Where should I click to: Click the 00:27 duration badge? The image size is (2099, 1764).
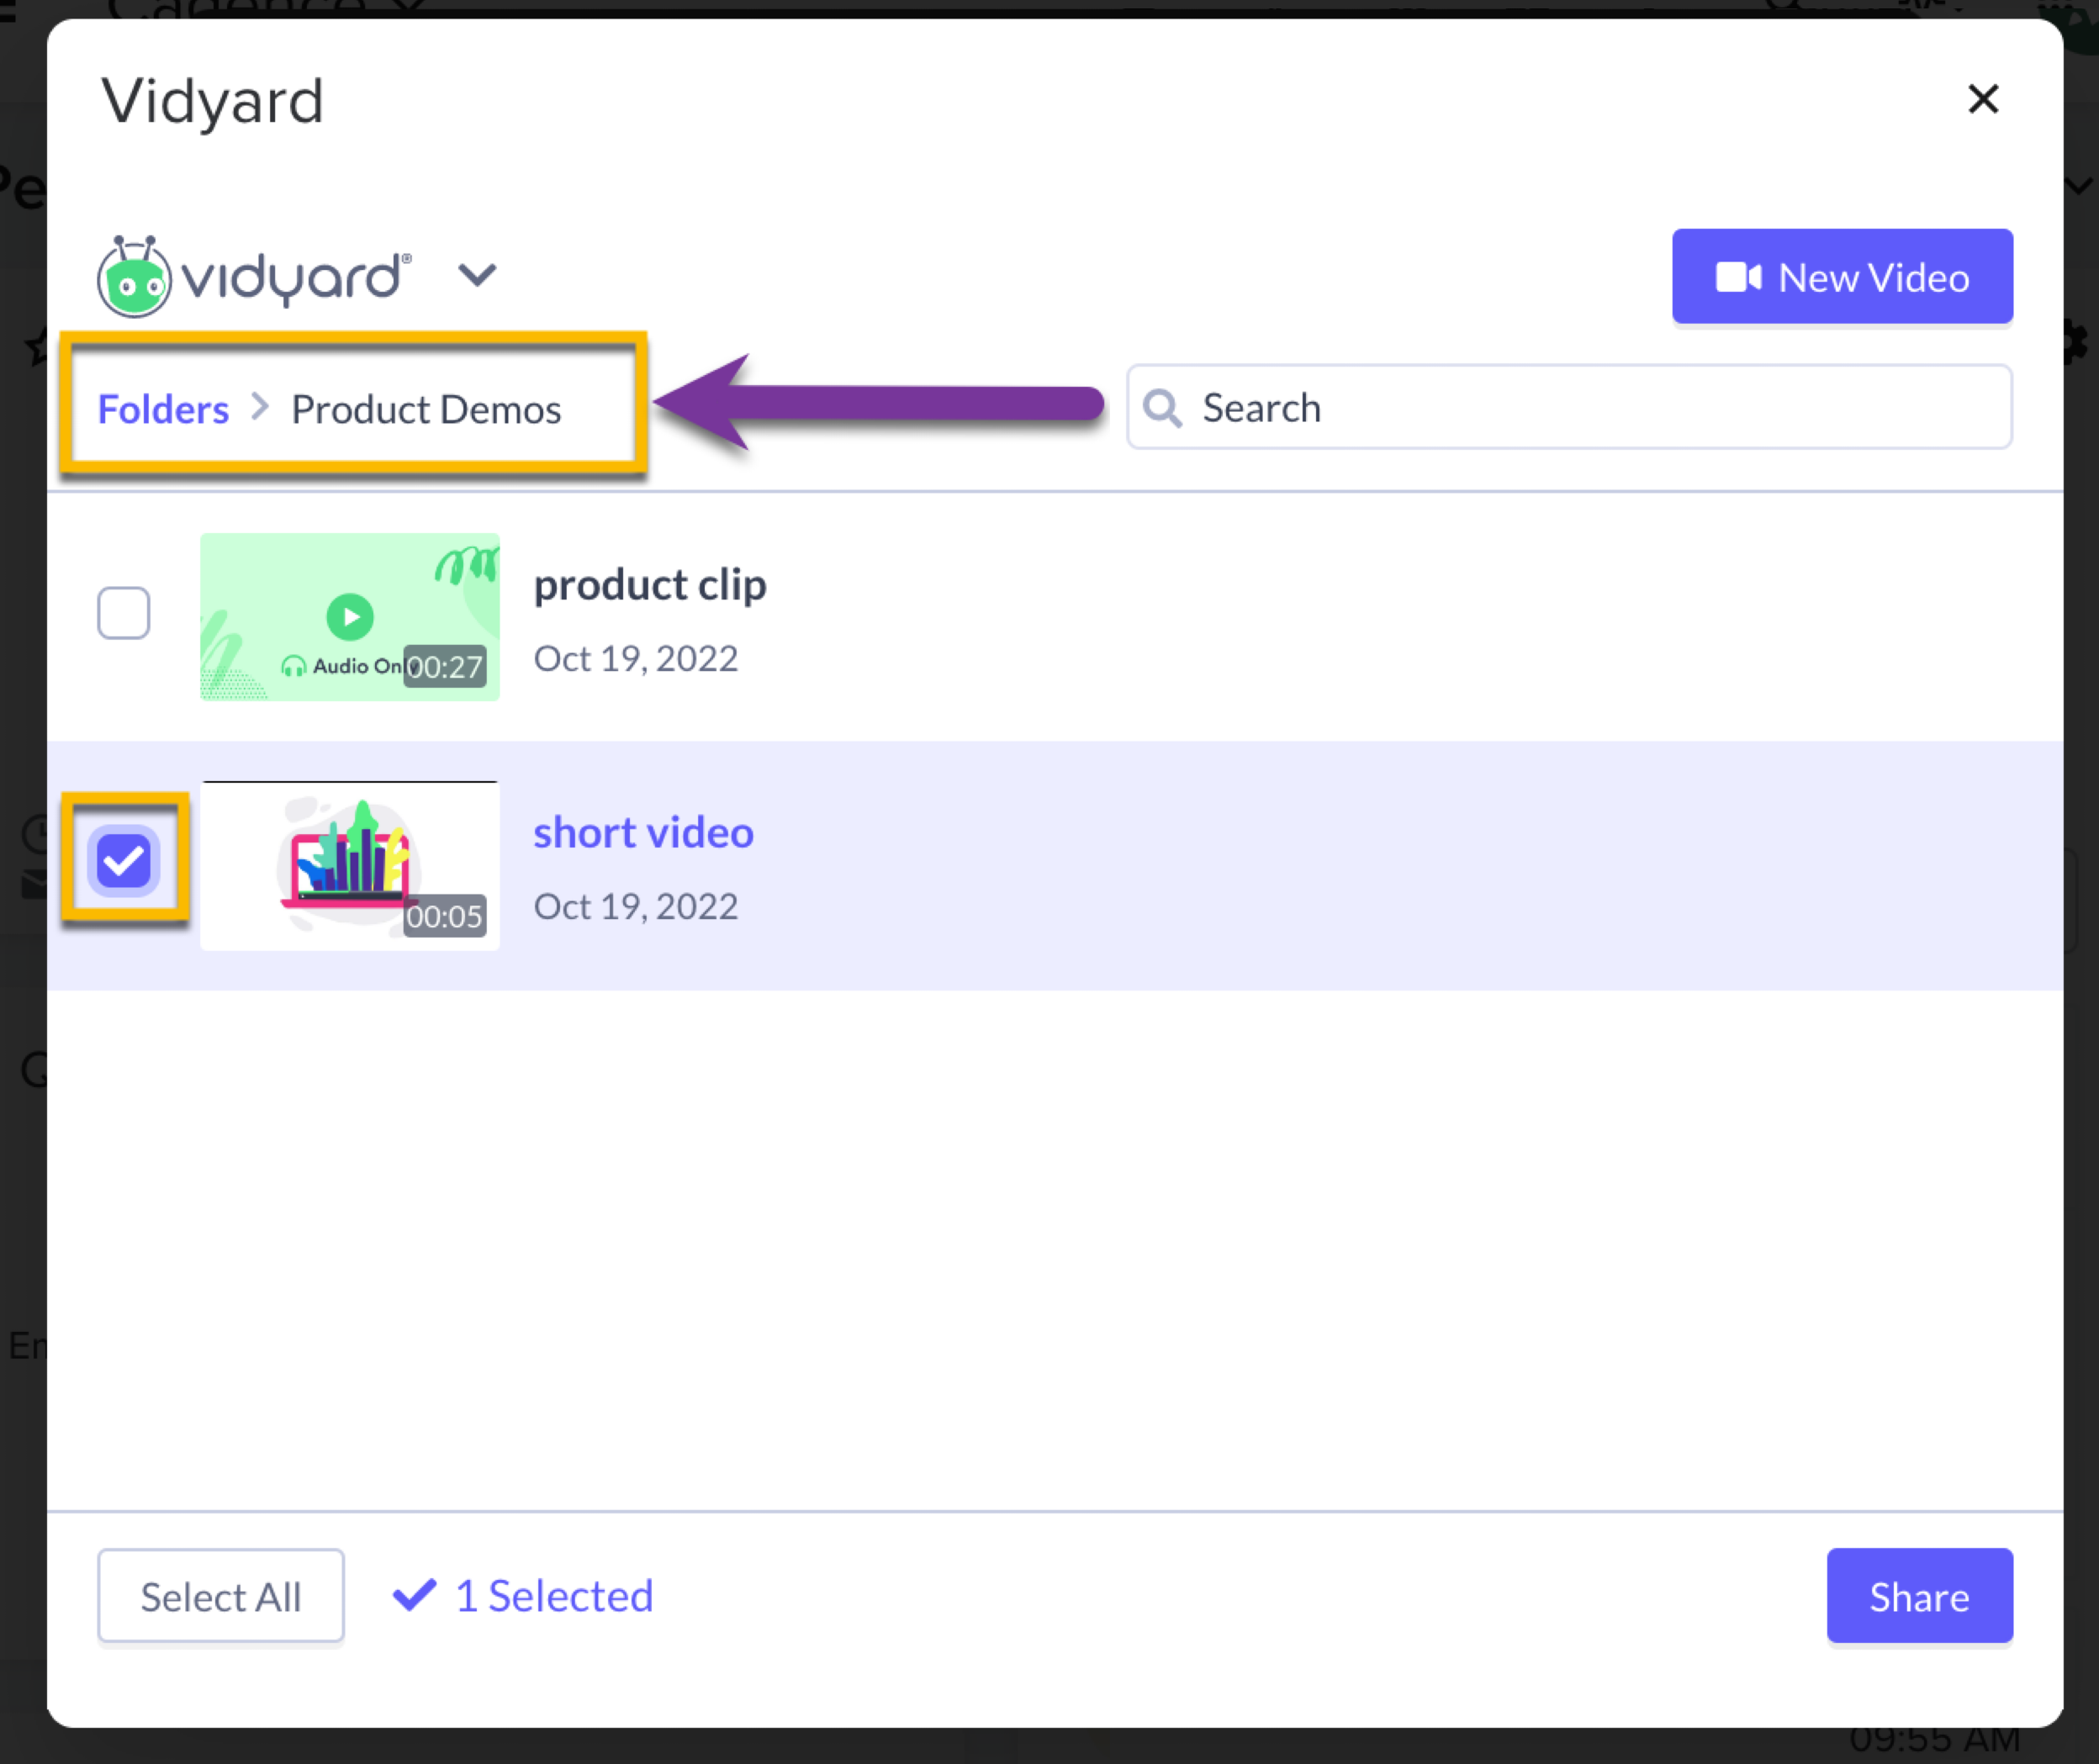pyautogui.click(x=445, y=667)
